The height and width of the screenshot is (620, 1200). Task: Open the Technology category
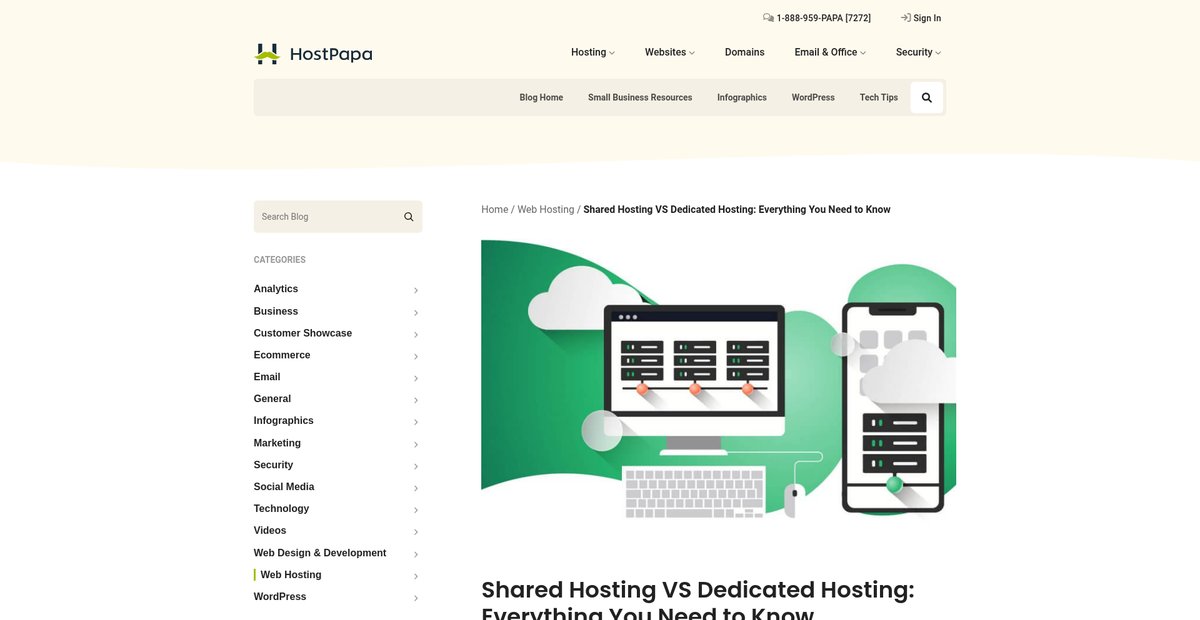coord(281,509)
